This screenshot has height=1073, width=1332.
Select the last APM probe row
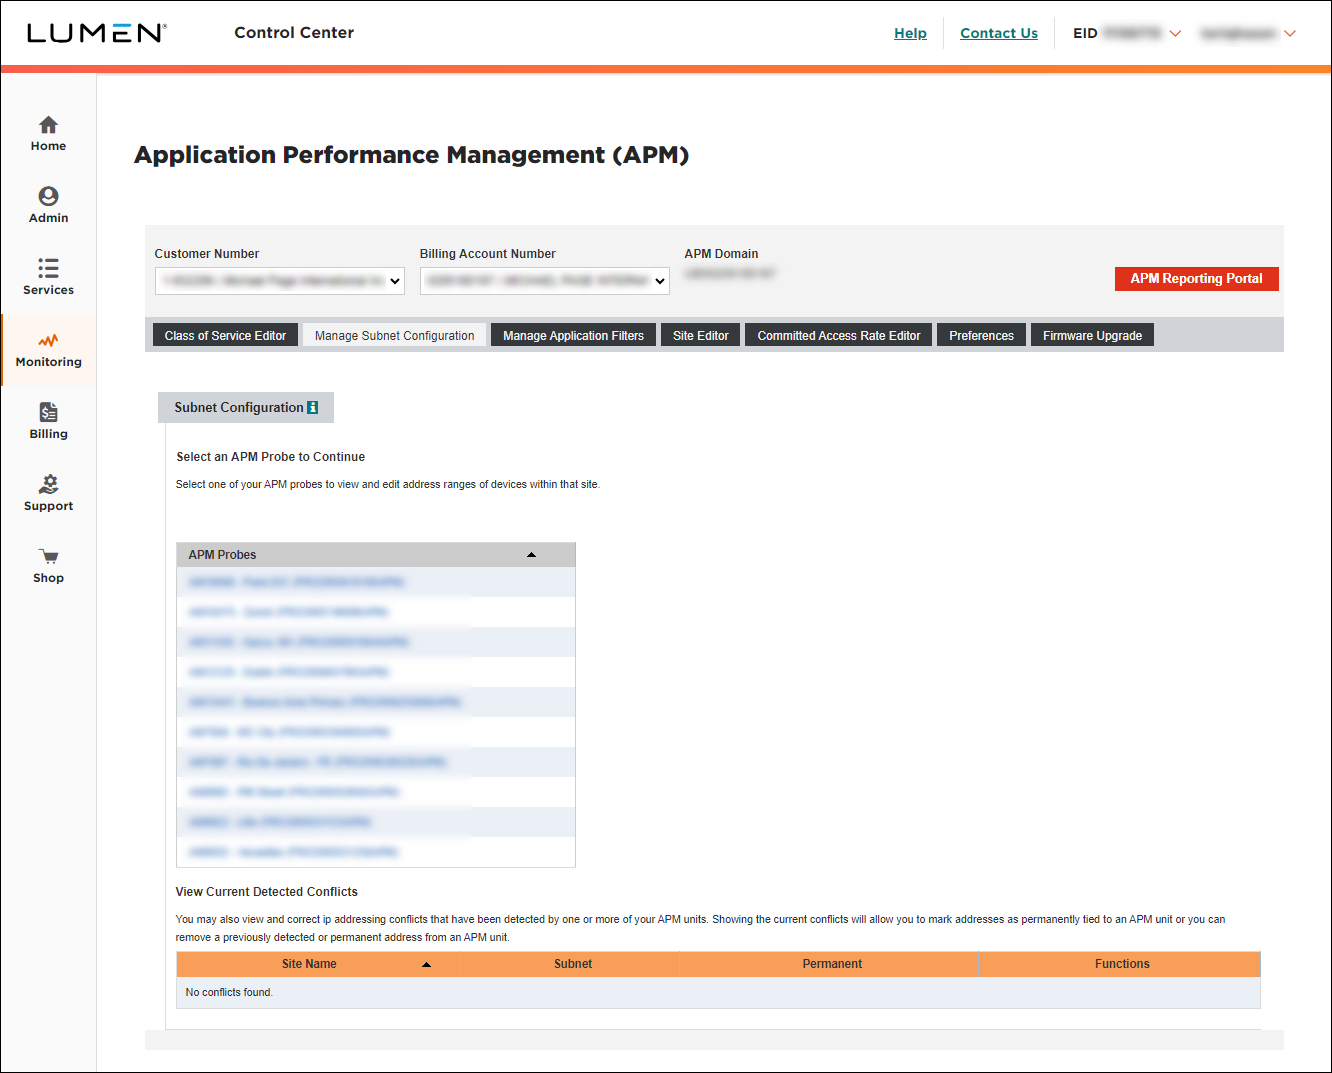coord(376,852)
